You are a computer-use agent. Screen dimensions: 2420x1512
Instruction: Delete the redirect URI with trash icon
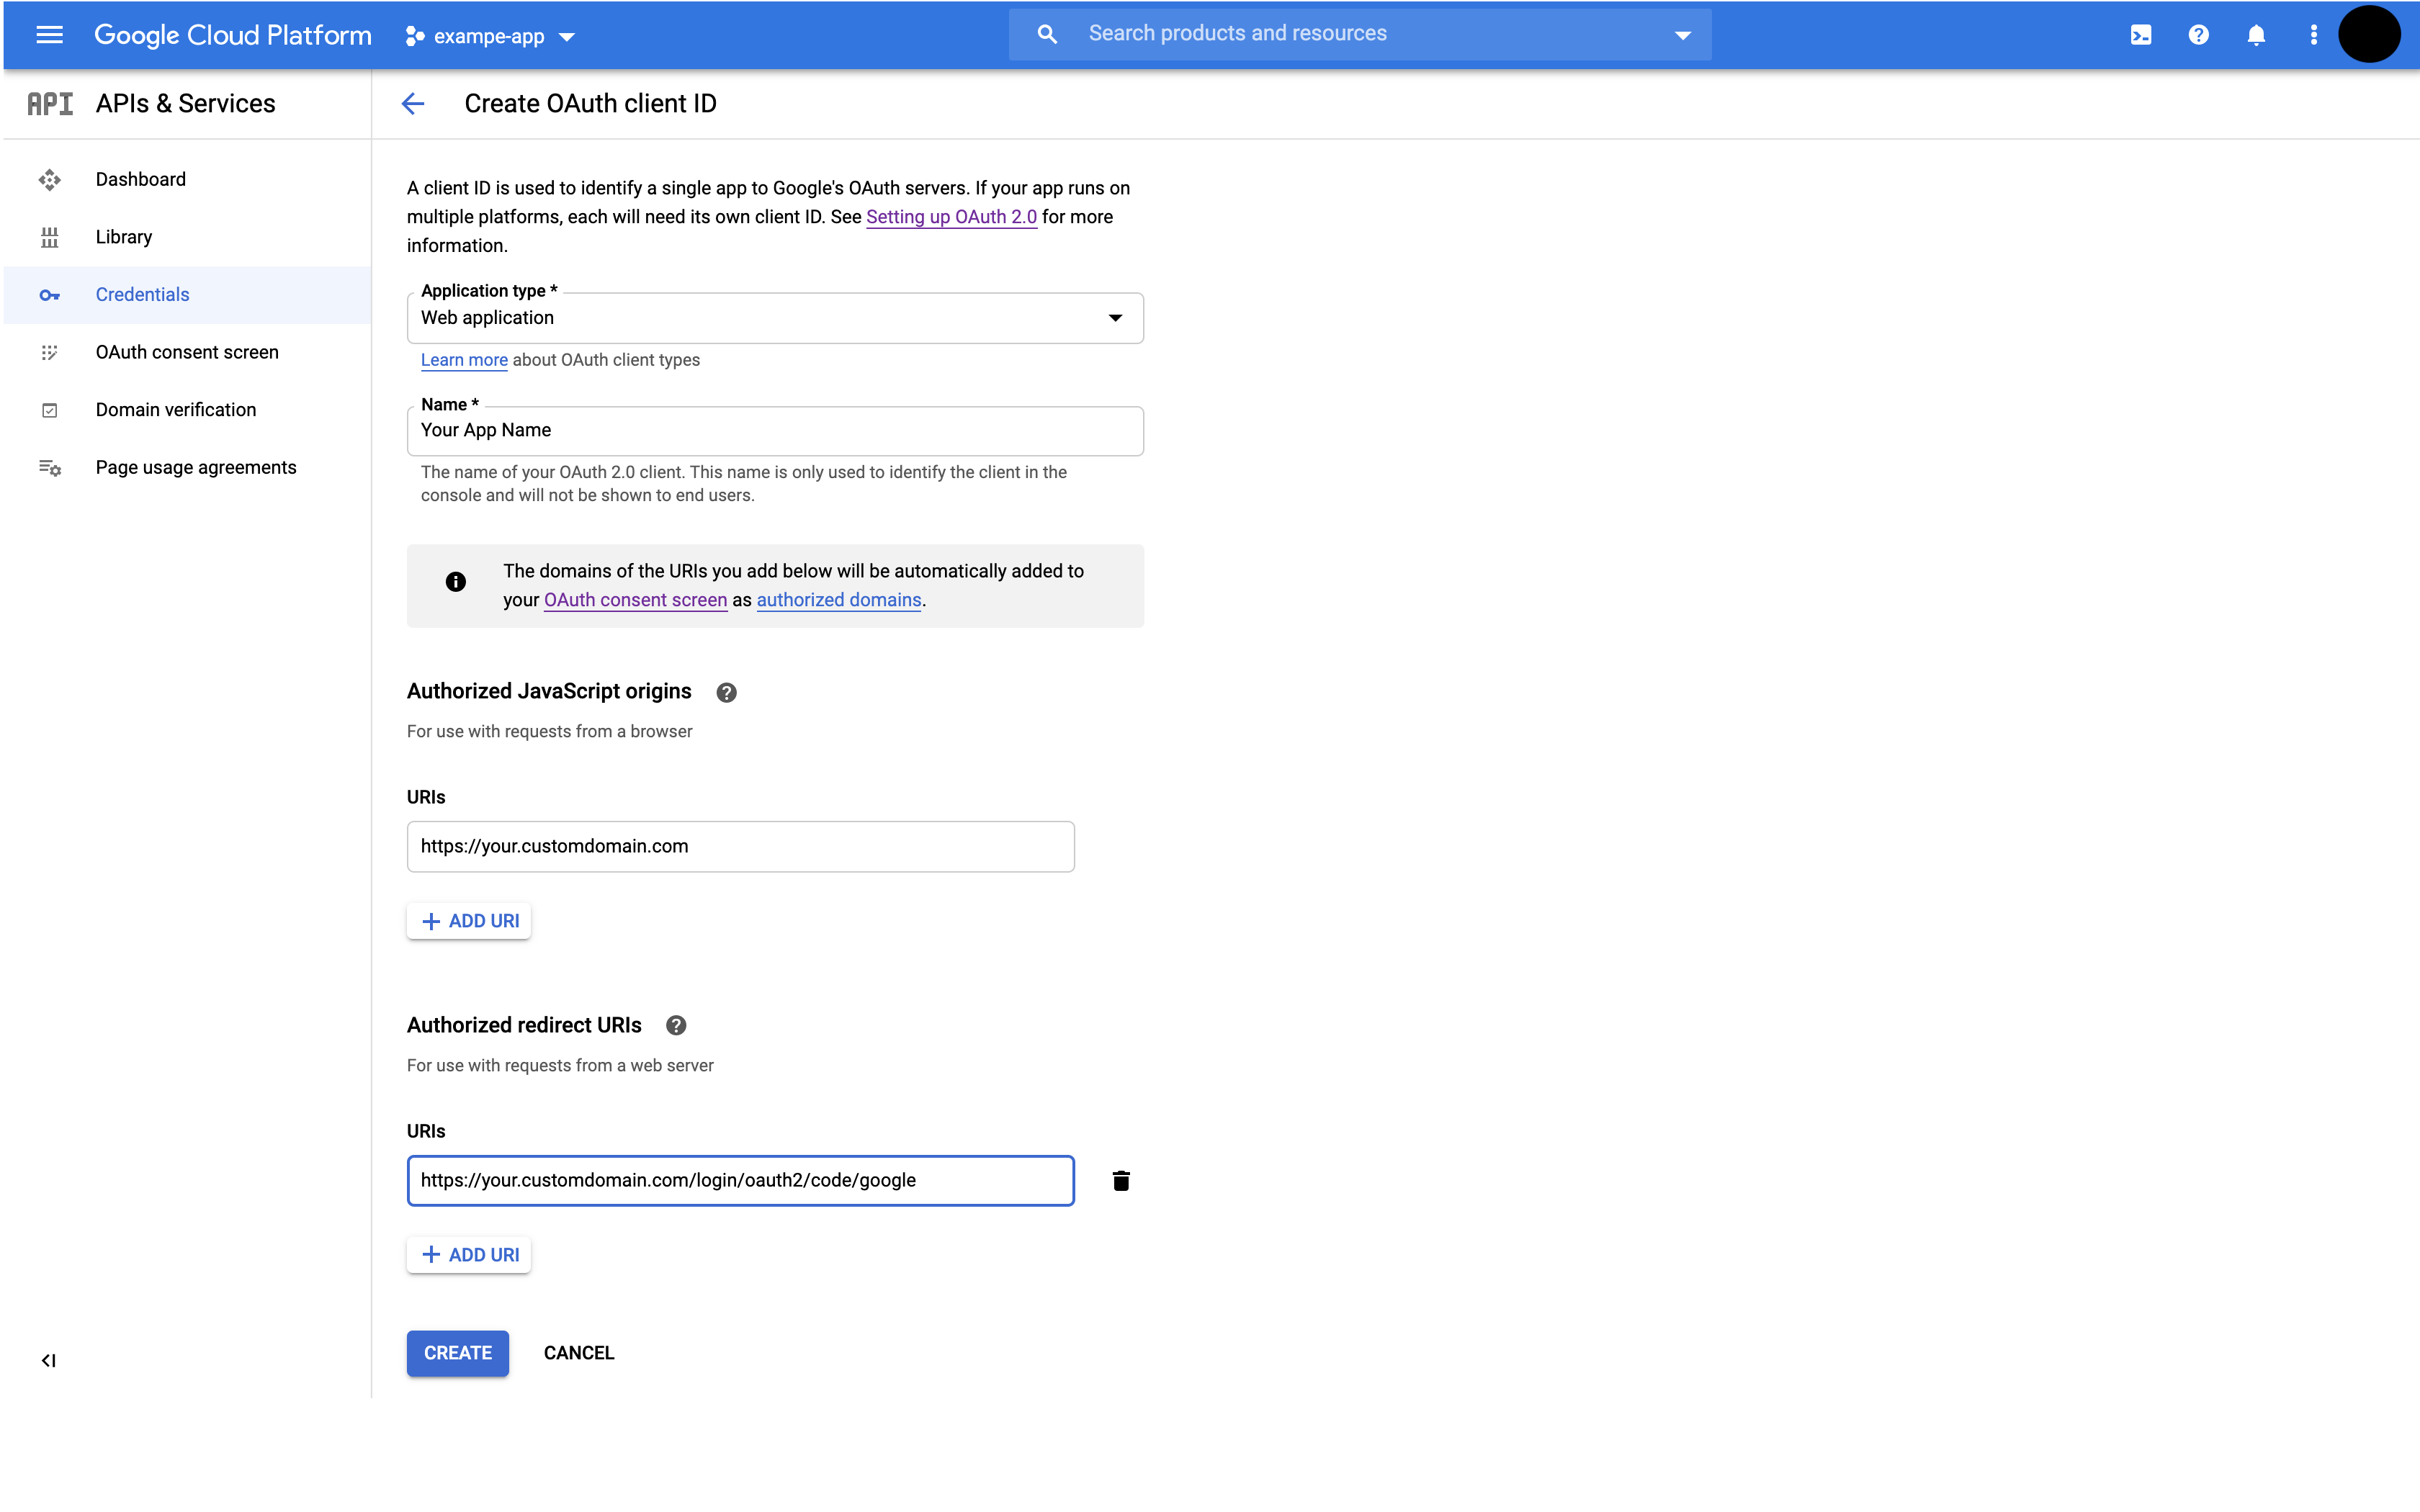tap(1121, 1181)
